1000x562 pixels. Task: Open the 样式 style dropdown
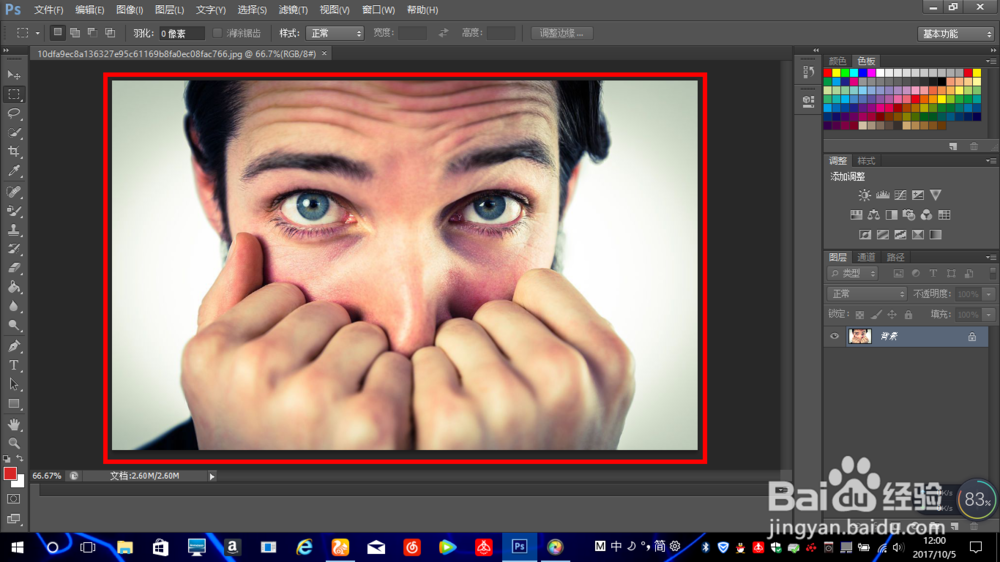(x=334, y=33)
